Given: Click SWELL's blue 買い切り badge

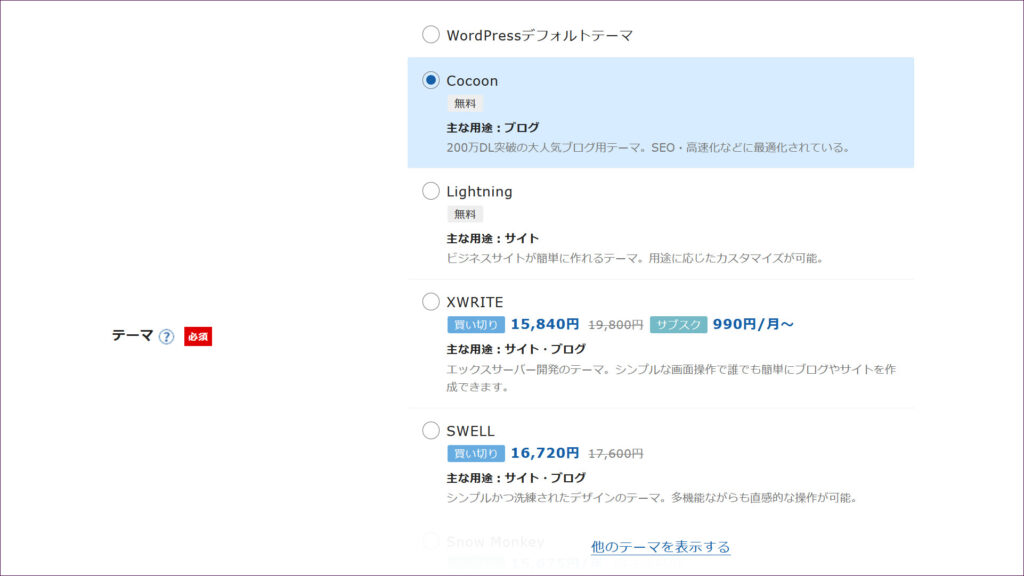Looking at the screenshot, I should pyautogui.click(x=476, y=454).
